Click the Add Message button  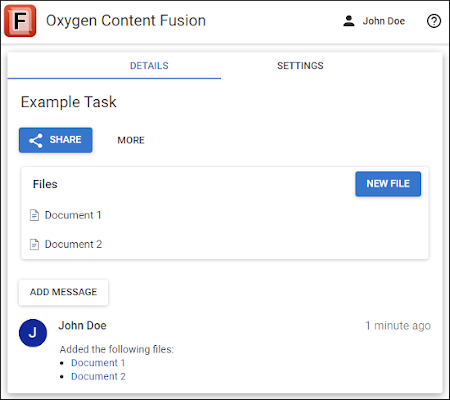point(63,292)
